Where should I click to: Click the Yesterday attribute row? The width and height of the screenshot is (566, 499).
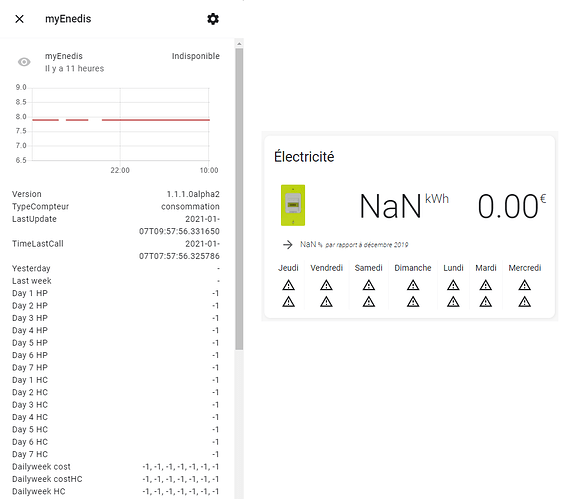click(x=116, y=268)
